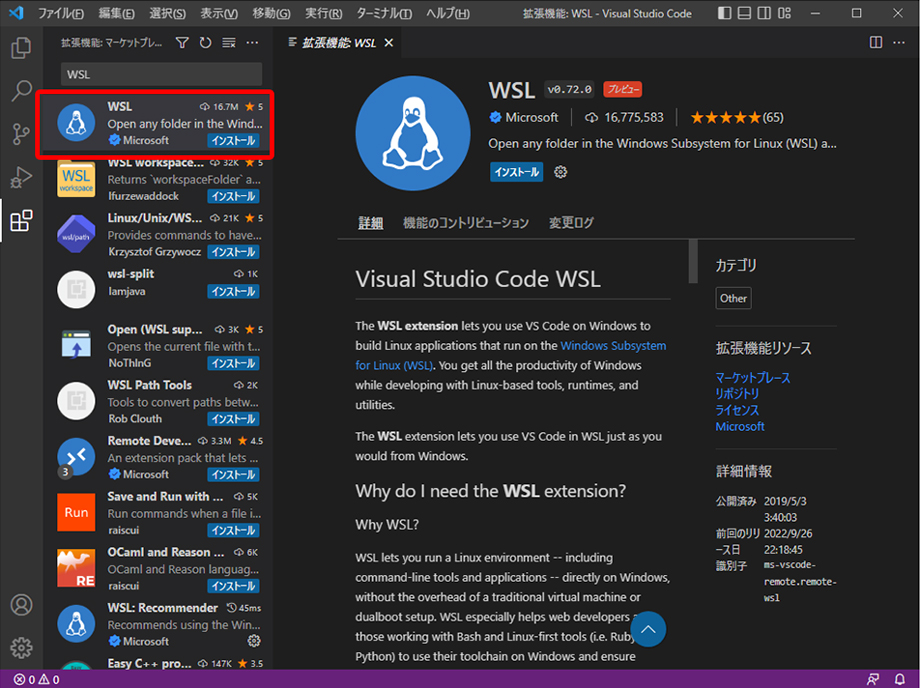Filter extensions with the funnel icon
The width and height of the screenshot is (920, 688).
(182, 43)
